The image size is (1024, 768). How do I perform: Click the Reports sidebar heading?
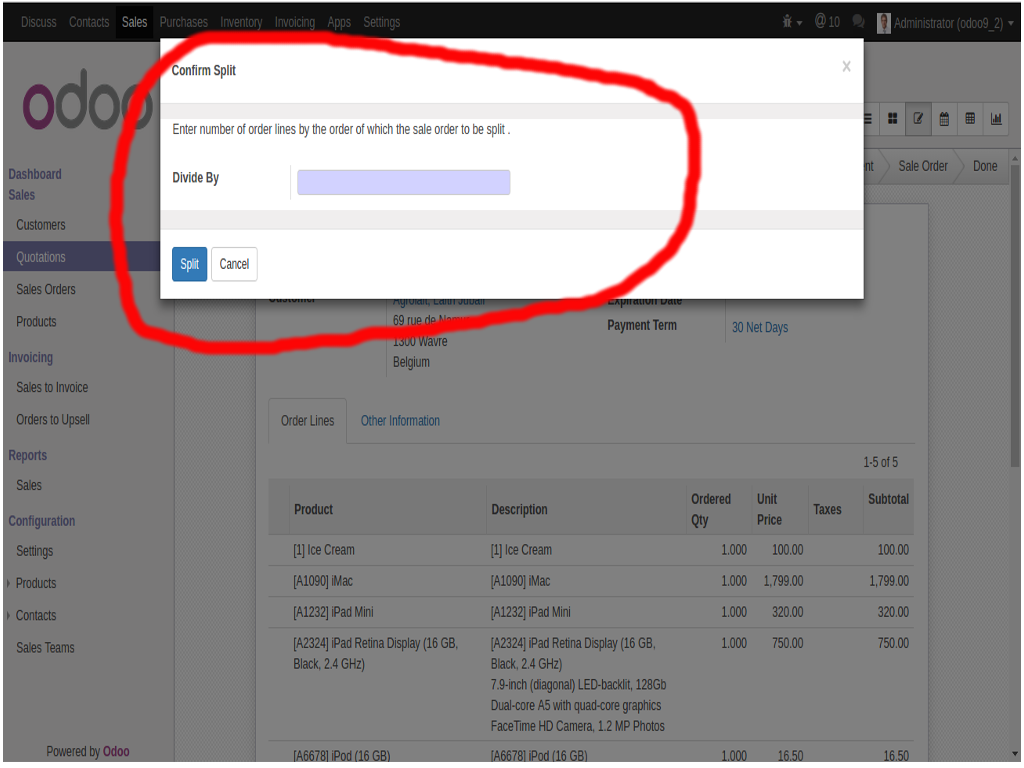tap(27, 455)
